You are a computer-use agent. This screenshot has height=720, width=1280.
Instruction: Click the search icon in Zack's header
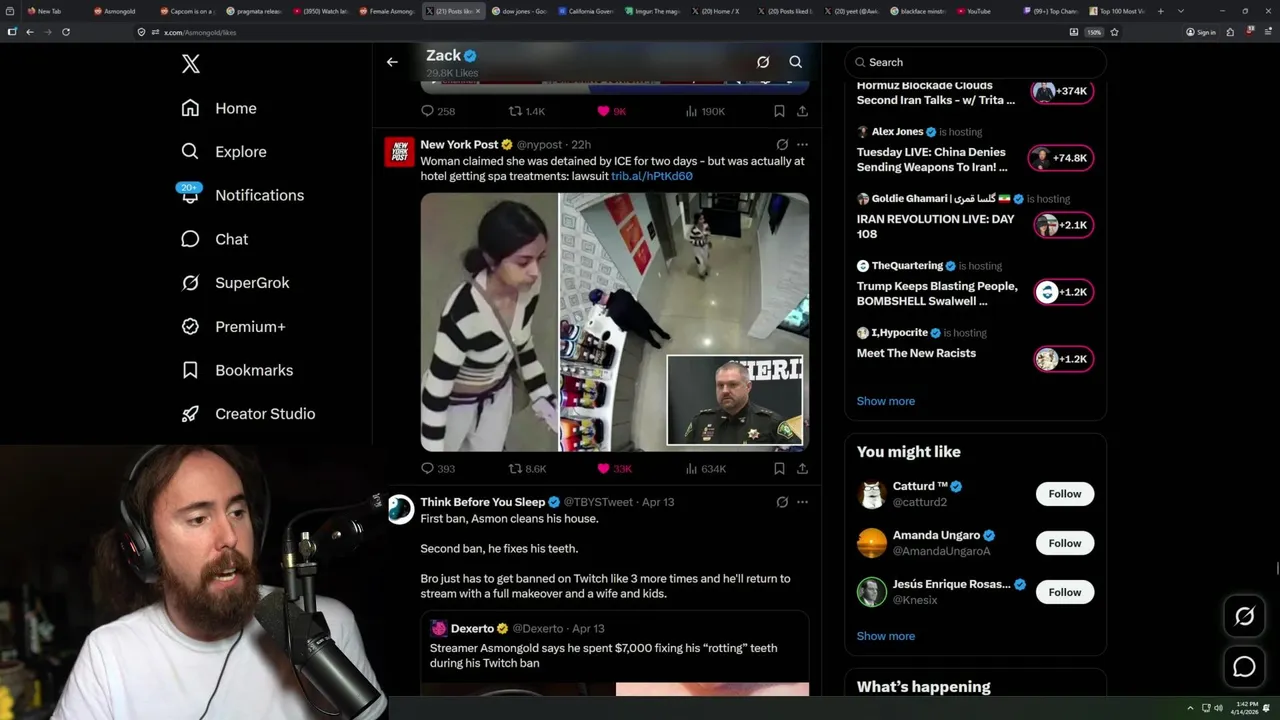point(796,62)
